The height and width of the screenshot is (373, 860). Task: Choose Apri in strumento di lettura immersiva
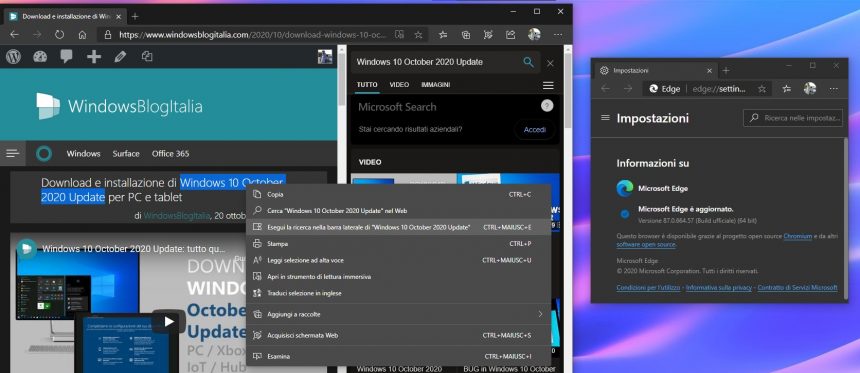coord(398,276)
